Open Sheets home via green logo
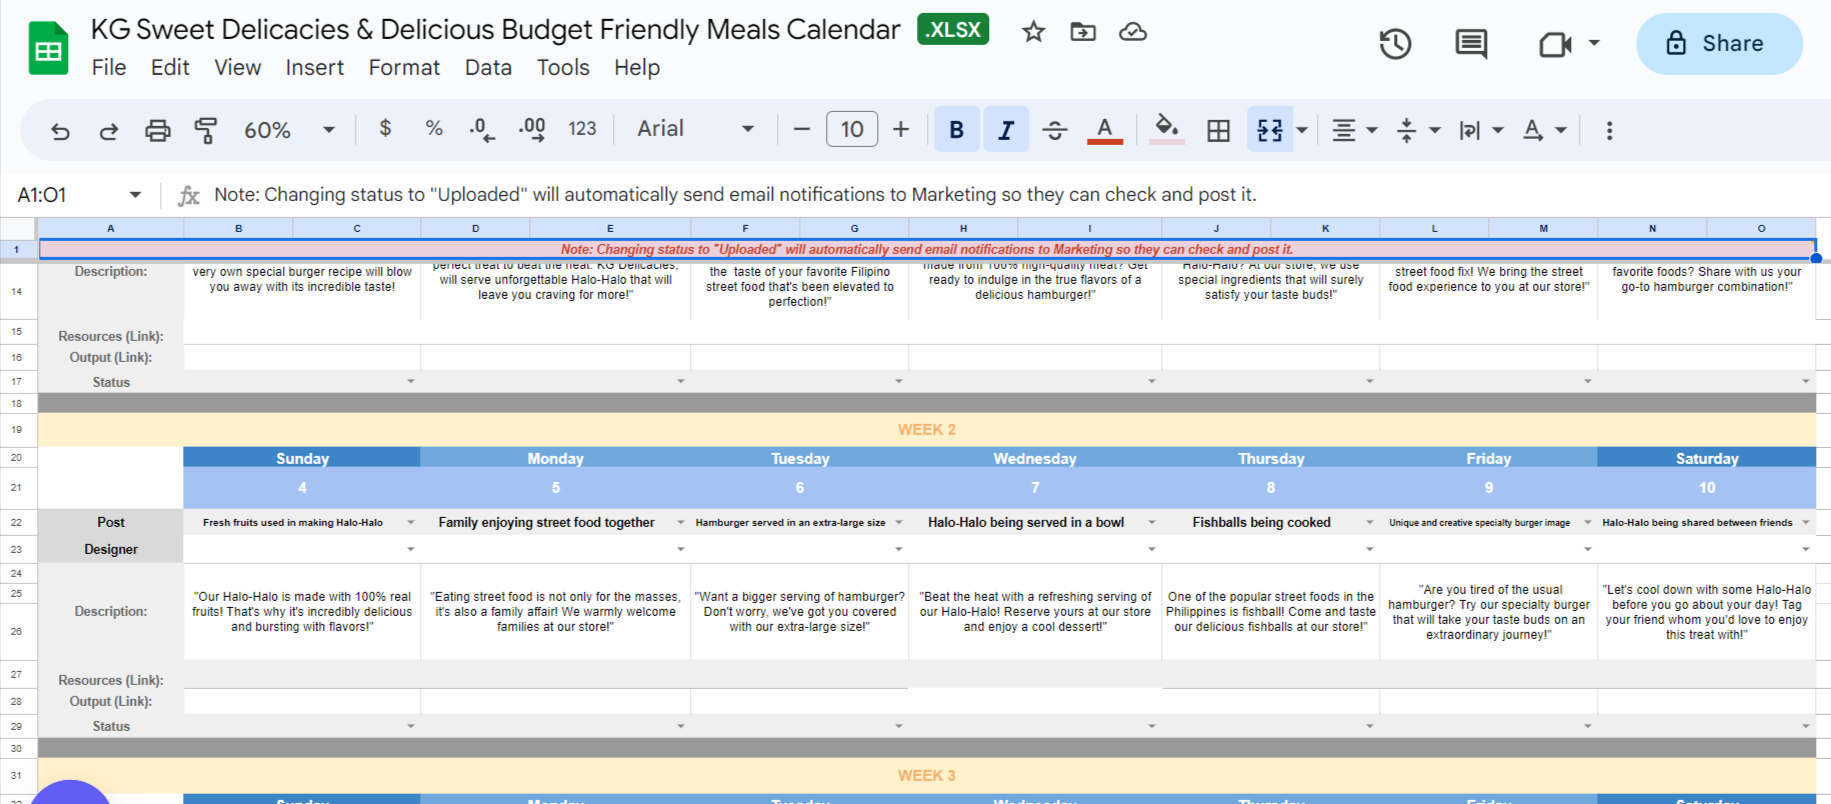Screen dimensions: 1831x804 (x=48, y=47)
